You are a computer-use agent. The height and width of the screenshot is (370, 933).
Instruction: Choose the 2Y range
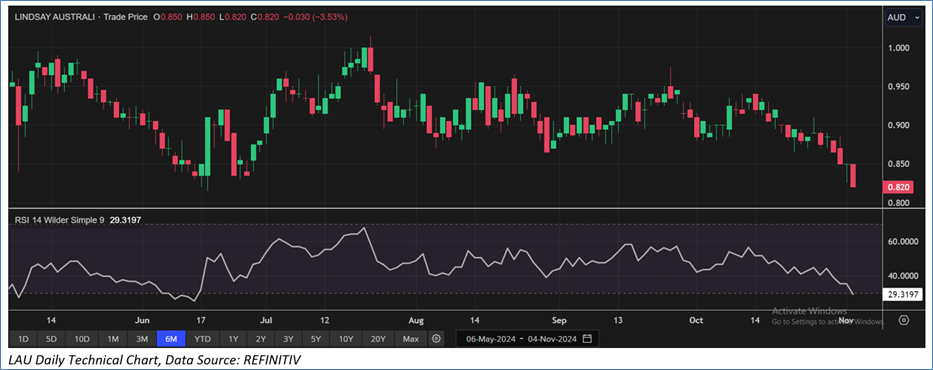point(261,339)
